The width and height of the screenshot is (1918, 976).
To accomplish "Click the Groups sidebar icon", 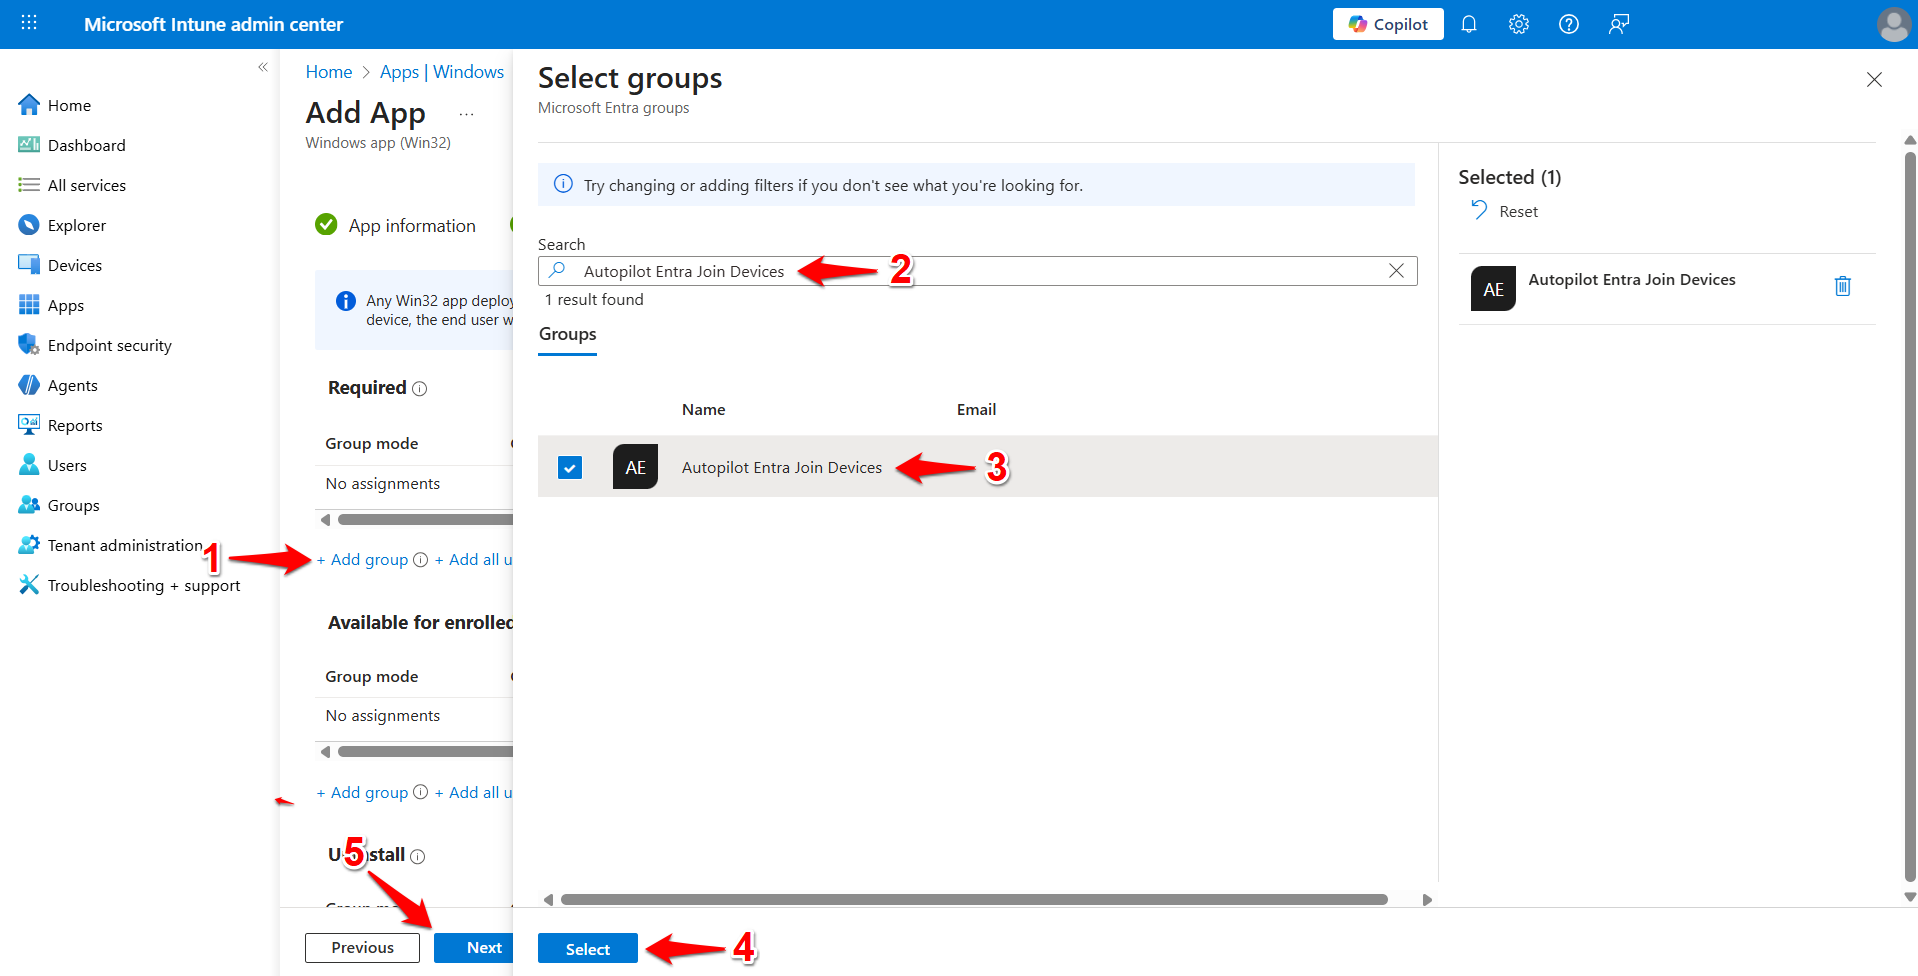I will click(29, 505).
